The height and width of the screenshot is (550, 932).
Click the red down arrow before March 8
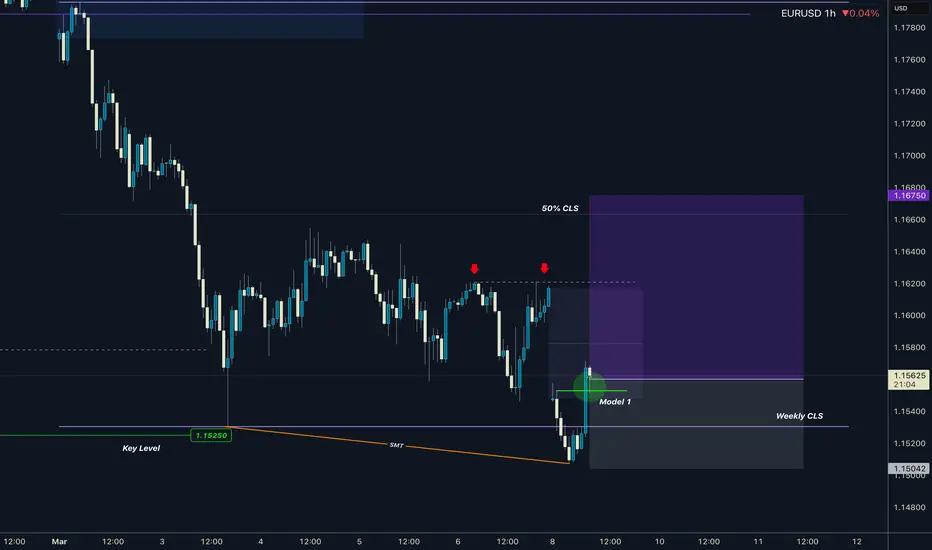point(544,268)
